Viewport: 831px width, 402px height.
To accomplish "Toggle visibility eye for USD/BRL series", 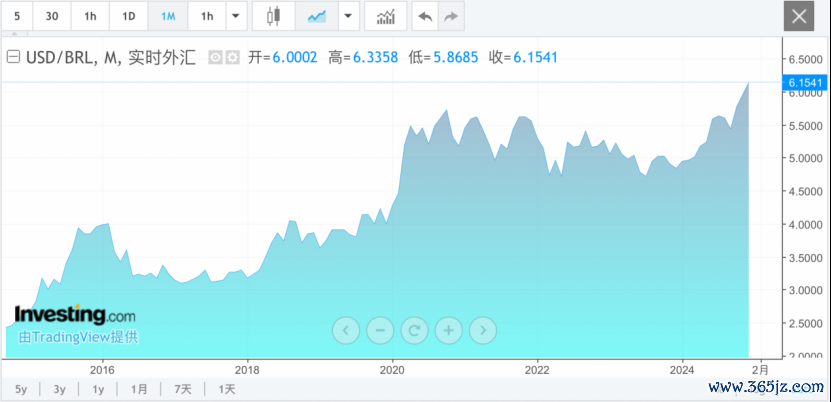I will pyautogui.click(x=215, y=57).
